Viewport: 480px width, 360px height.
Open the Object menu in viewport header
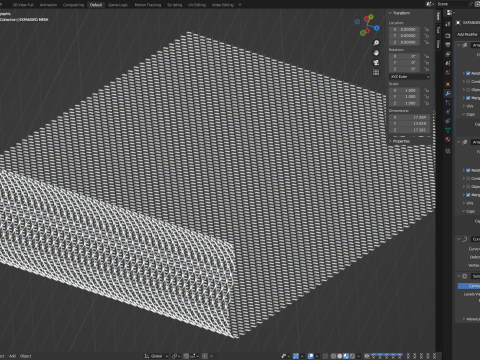pyautogui.click(x=25, y=356)
